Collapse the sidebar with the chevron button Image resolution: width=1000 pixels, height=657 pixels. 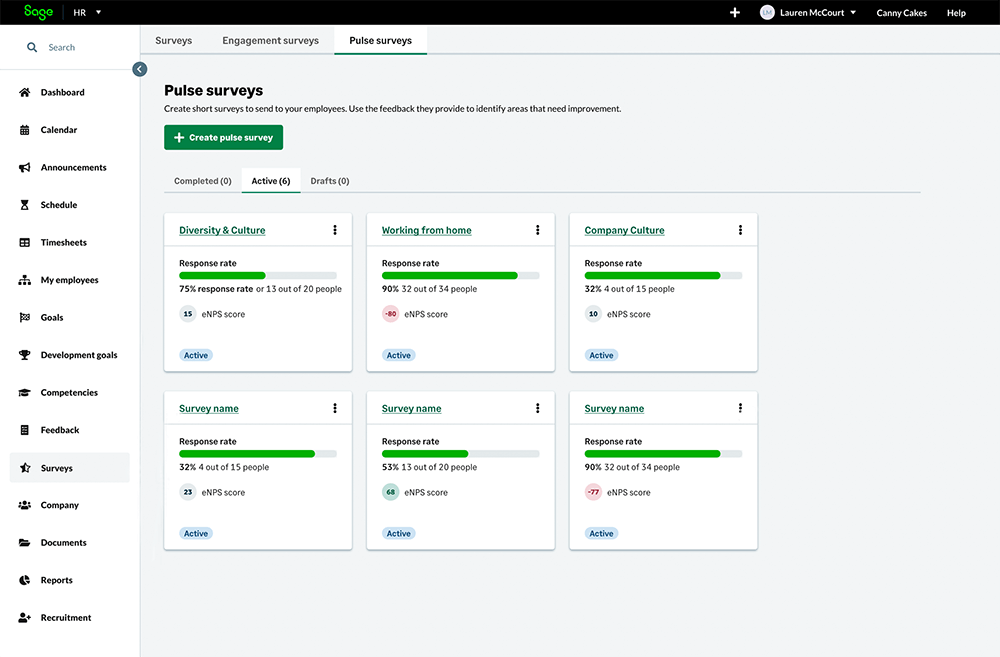[140, 69]
